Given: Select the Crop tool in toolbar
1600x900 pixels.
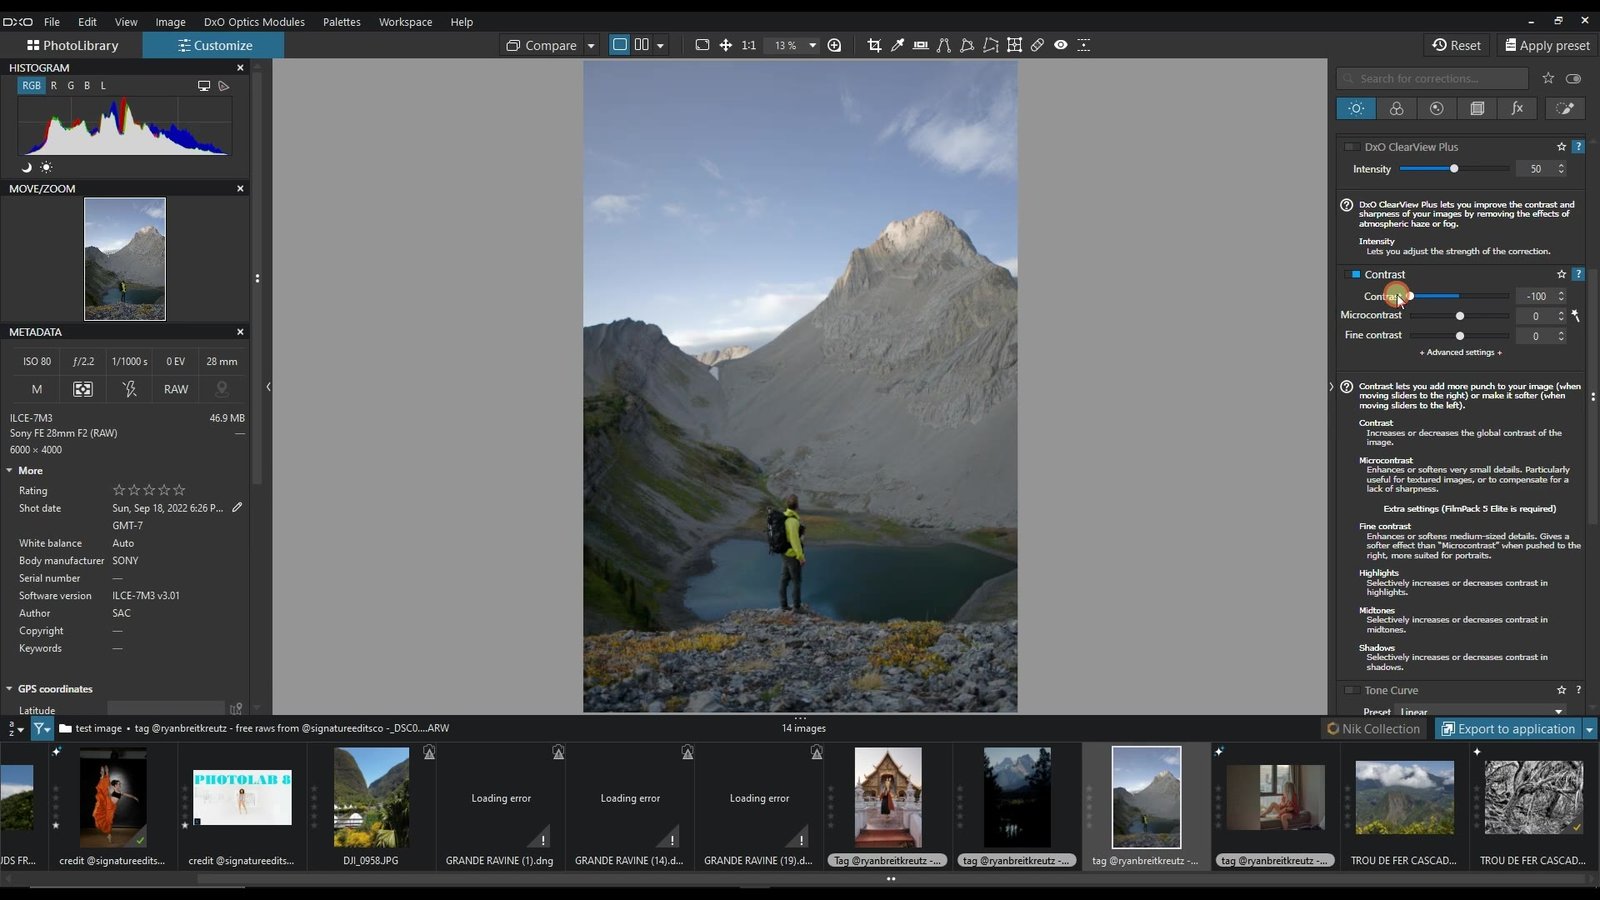Looking at the screenshot, I should click(874, 45).
